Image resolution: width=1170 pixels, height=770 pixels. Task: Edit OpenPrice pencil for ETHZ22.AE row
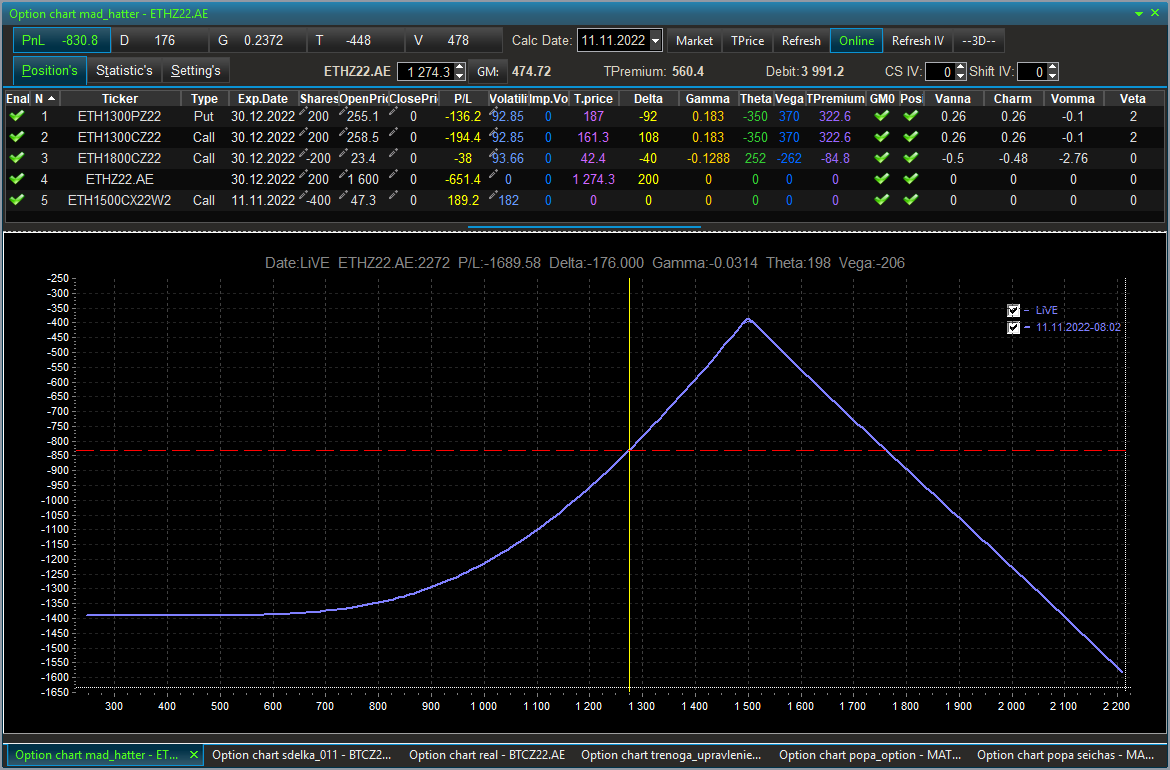(343, 175)
